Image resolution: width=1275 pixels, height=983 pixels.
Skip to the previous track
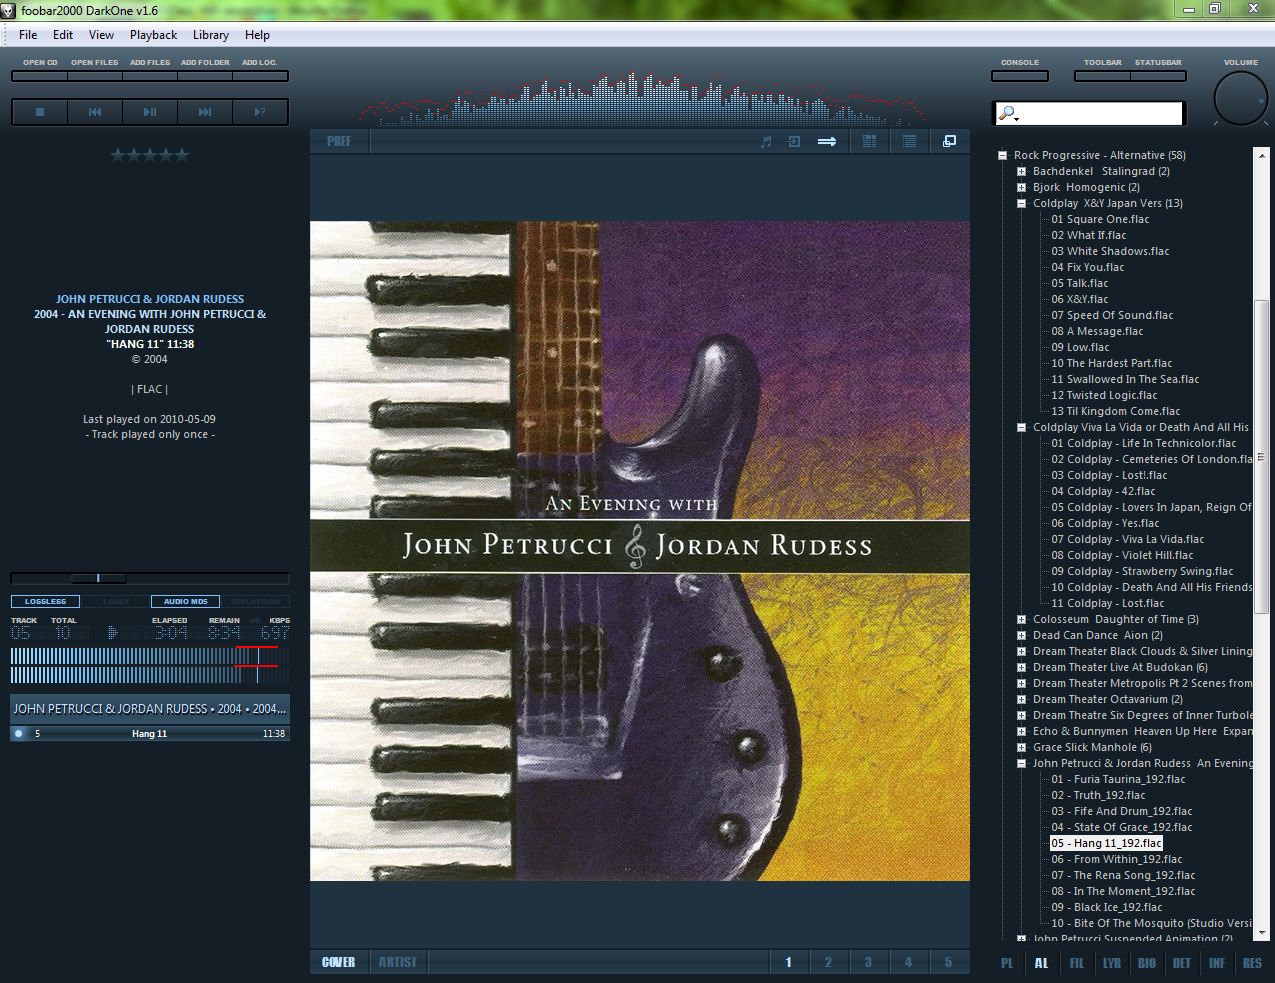95,112
